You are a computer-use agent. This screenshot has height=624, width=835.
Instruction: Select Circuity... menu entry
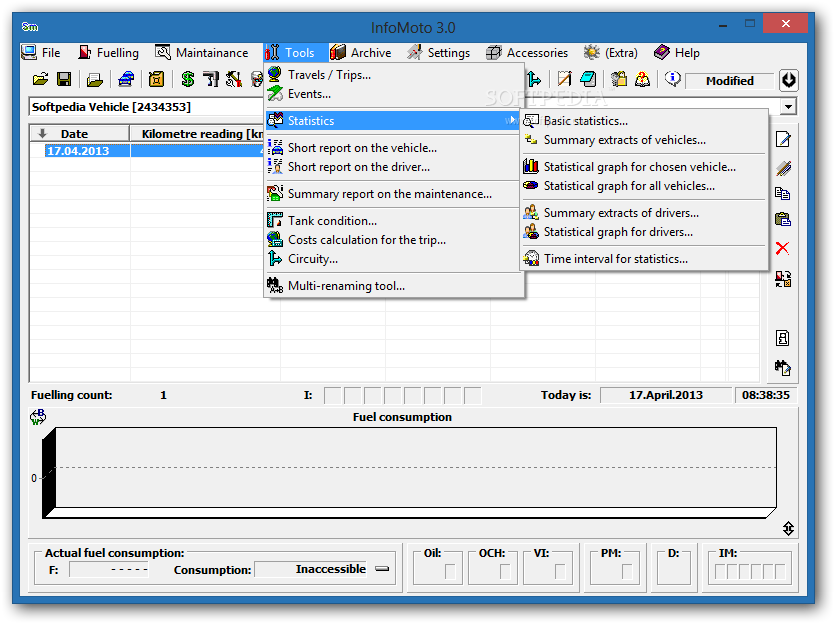click(x=394, y=259)
